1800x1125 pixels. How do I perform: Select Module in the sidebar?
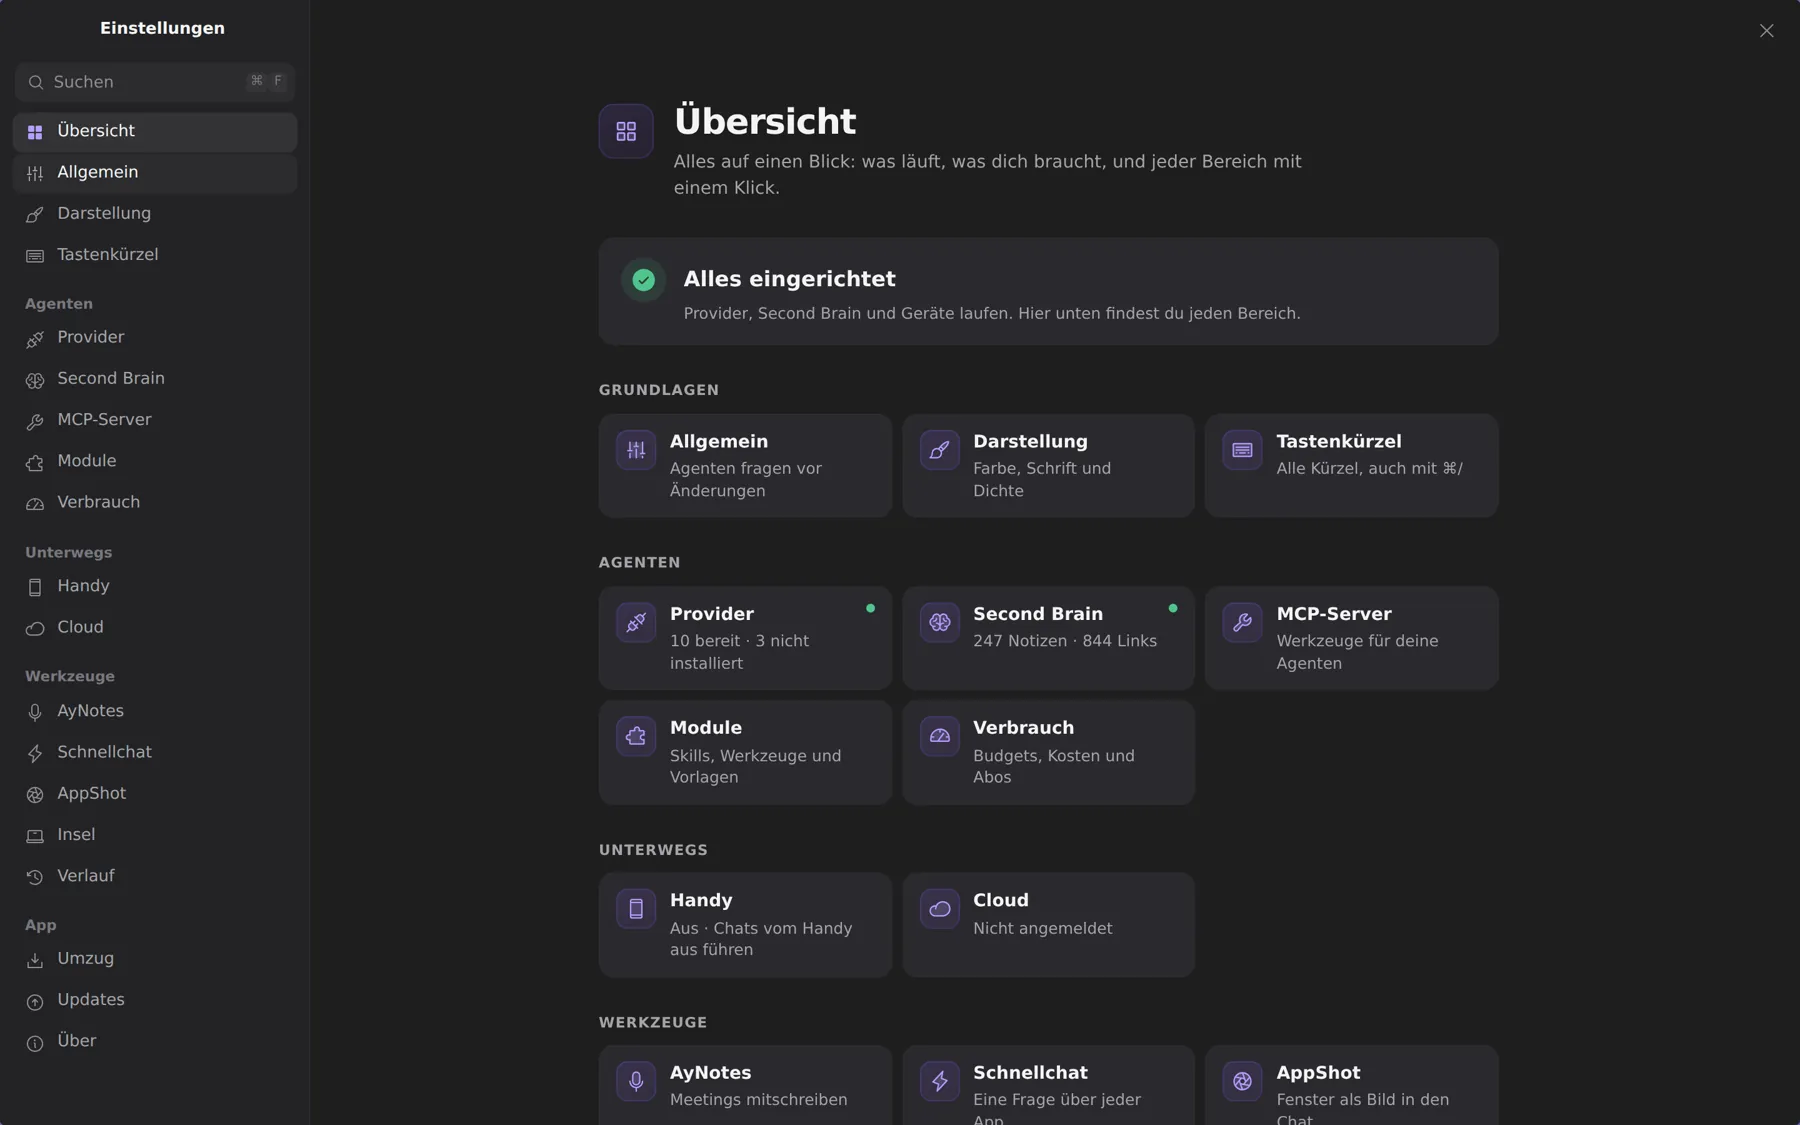coord(155,461)
